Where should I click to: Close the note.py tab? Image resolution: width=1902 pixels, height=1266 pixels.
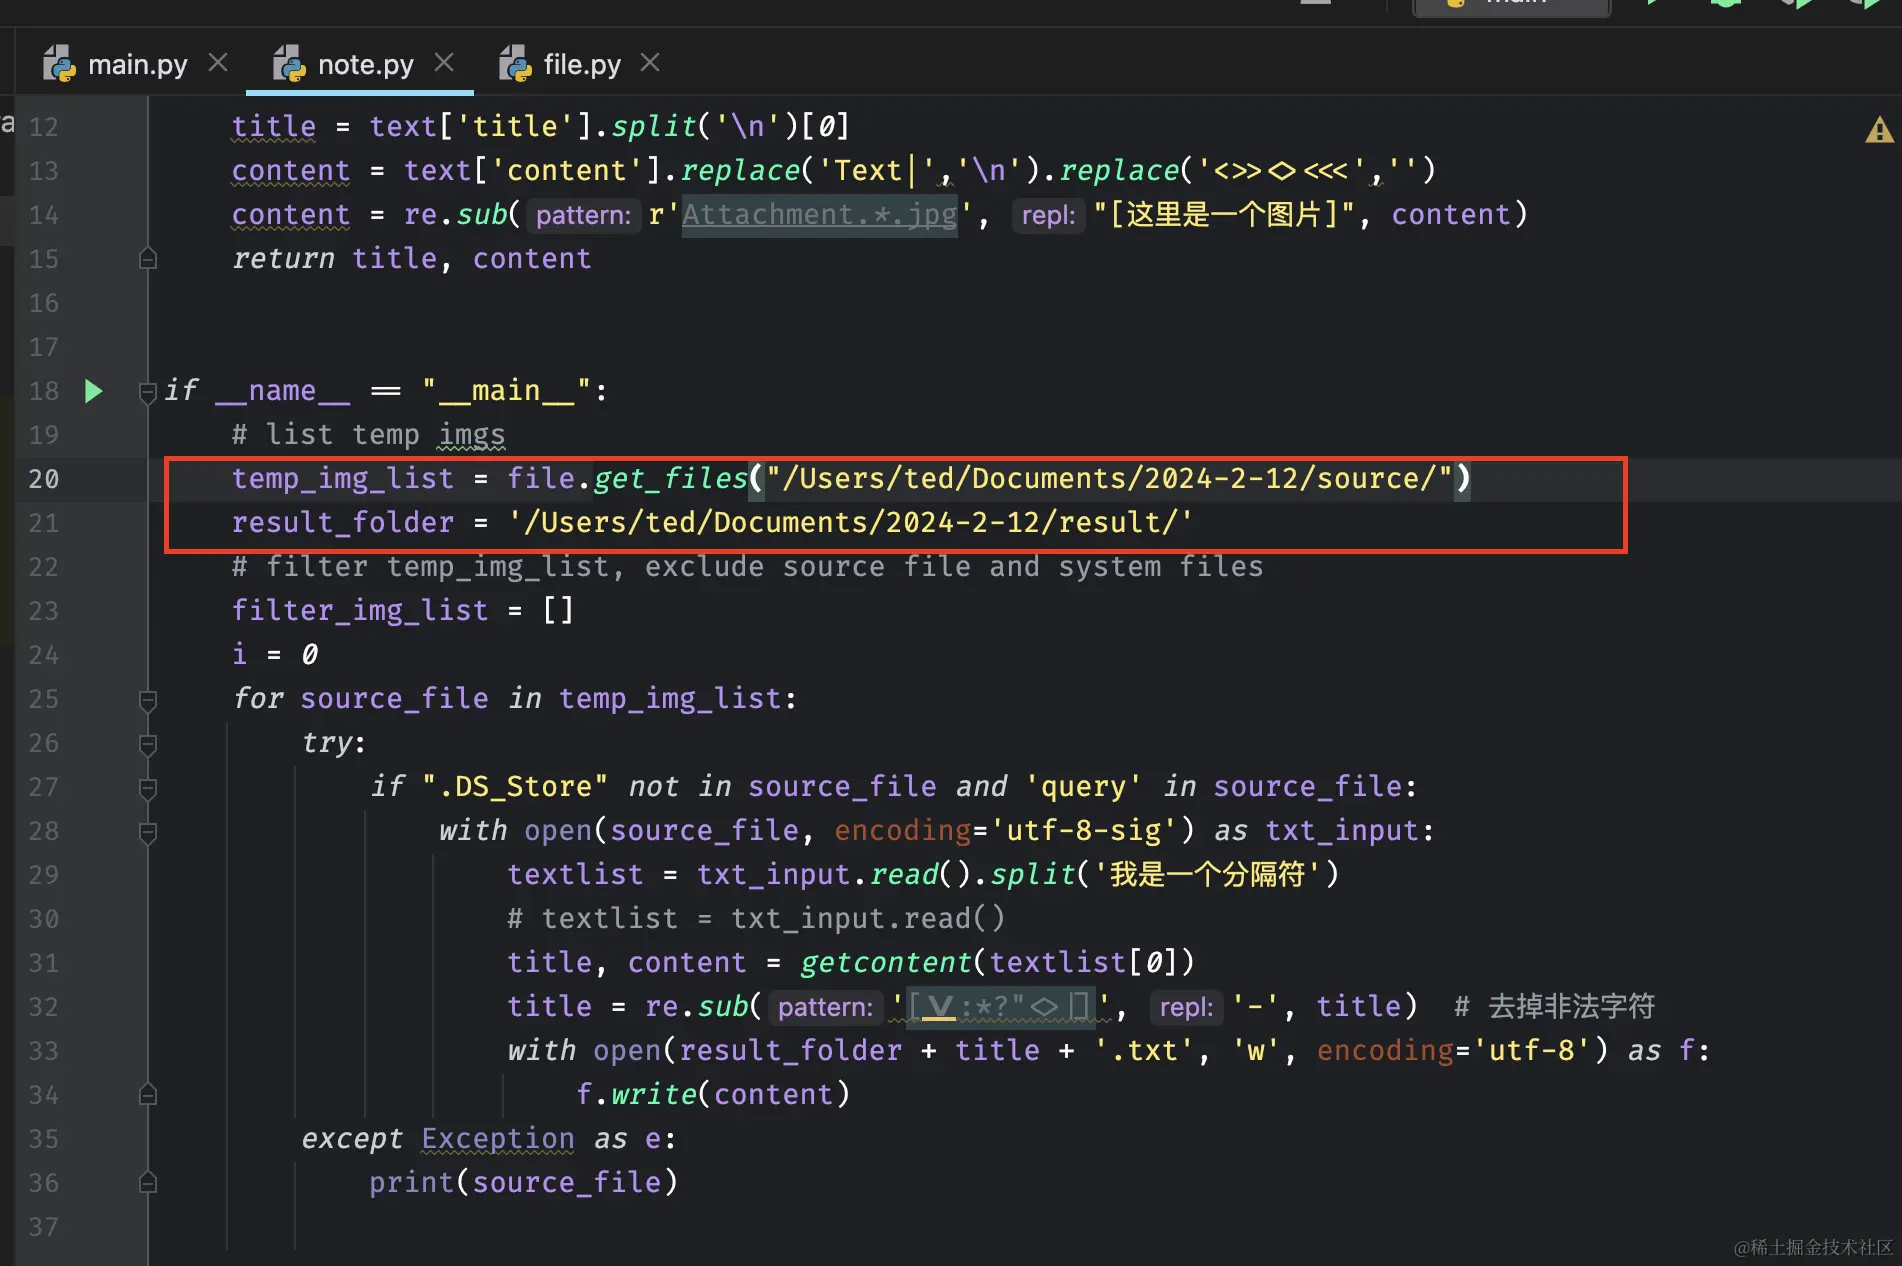pyautogui.click(x=444, y=63)
